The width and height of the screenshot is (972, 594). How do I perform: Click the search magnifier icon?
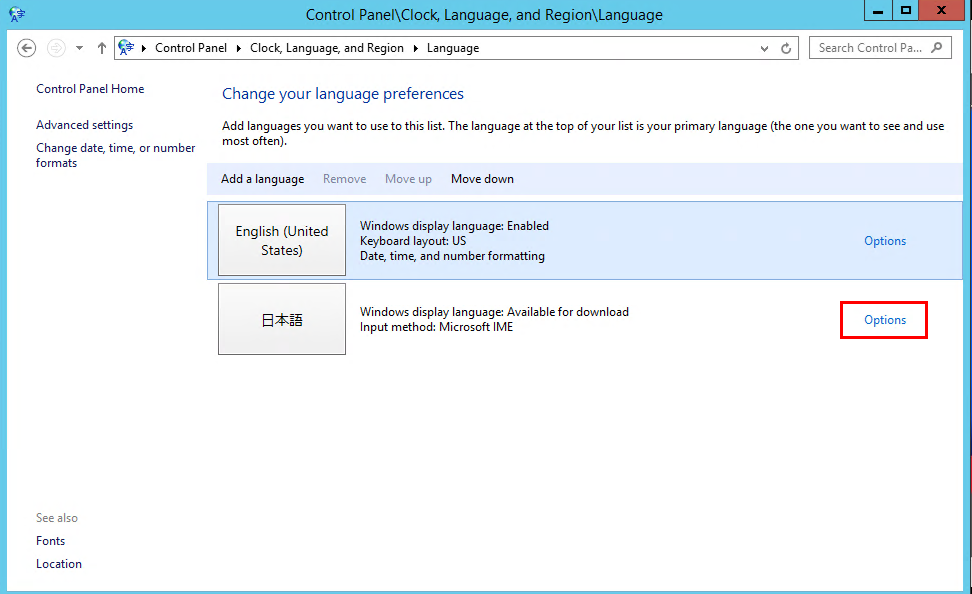point(935,48)
